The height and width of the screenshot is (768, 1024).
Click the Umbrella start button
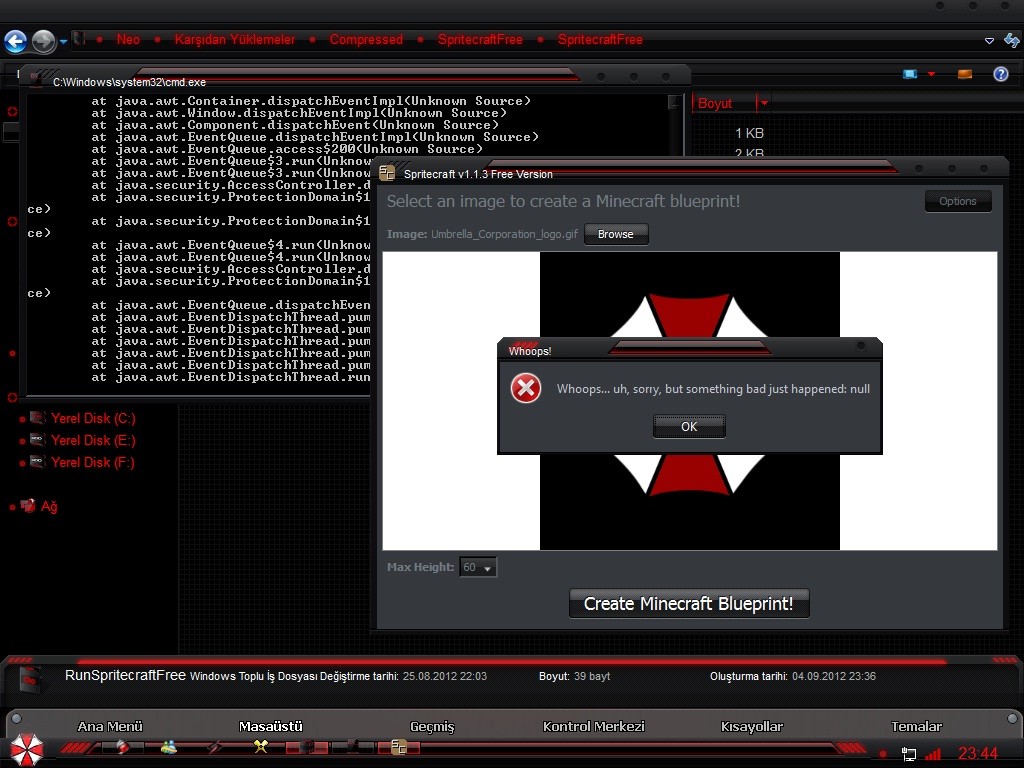(27, 749)
